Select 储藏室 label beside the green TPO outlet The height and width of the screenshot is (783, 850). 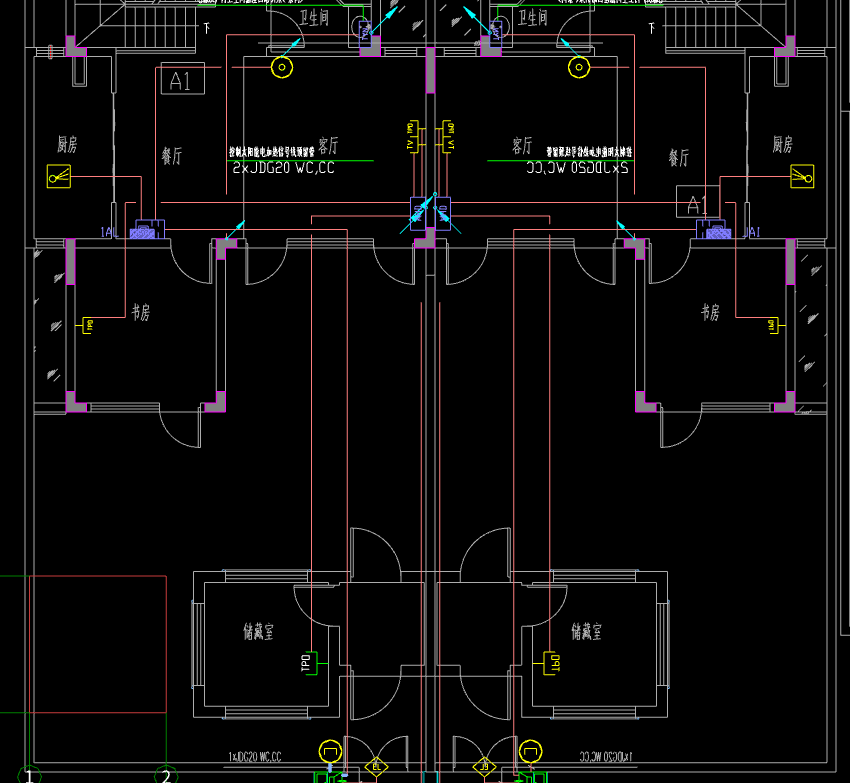pos(258,632)
